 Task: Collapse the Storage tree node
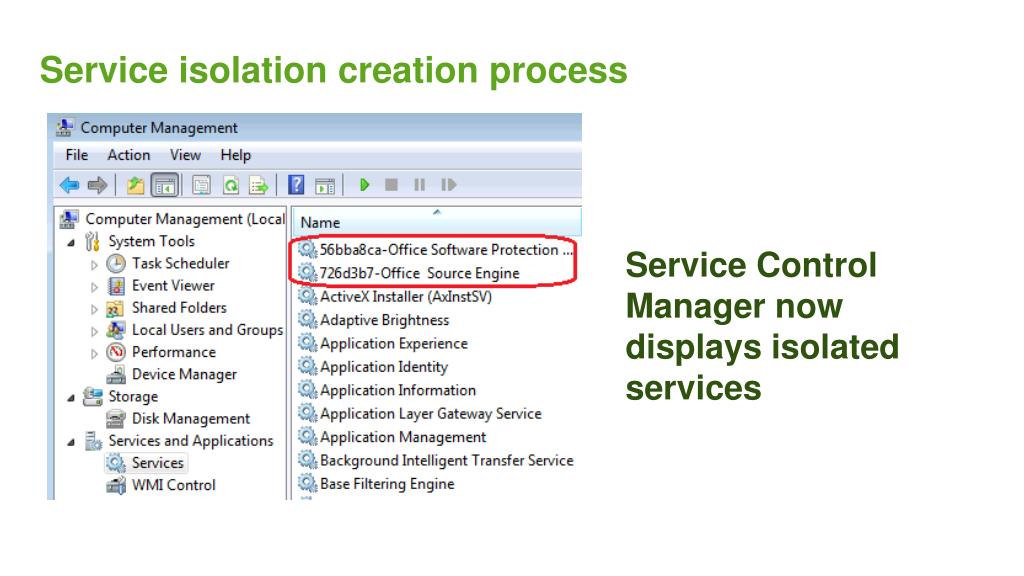tap(71, 398)
